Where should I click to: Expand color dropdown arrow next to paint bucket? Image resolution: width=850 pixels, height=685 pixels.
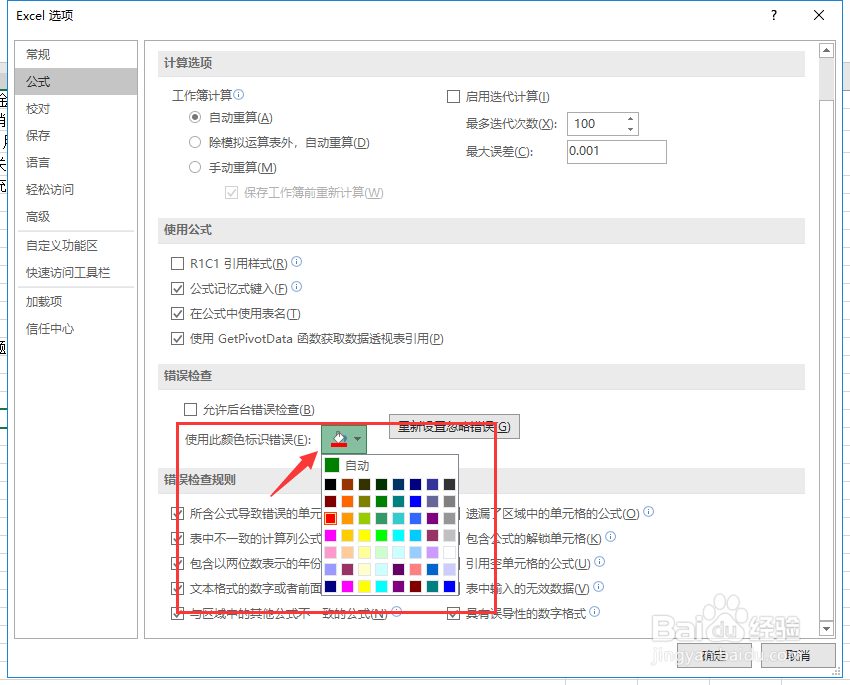pos(357,439)
